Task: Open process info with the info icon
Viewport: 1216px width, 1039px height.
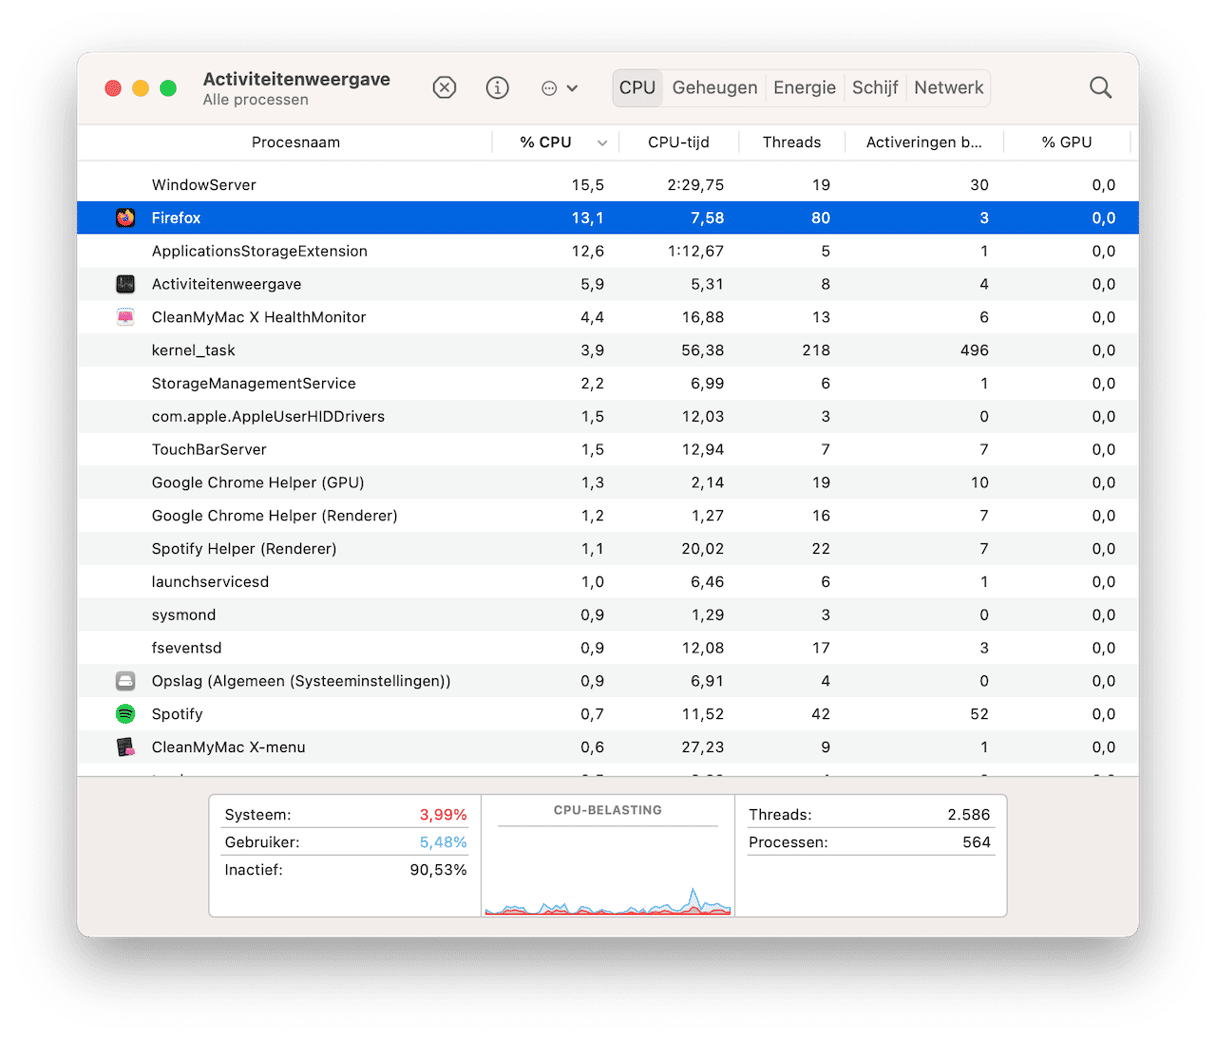Action: tap(497, 88)
